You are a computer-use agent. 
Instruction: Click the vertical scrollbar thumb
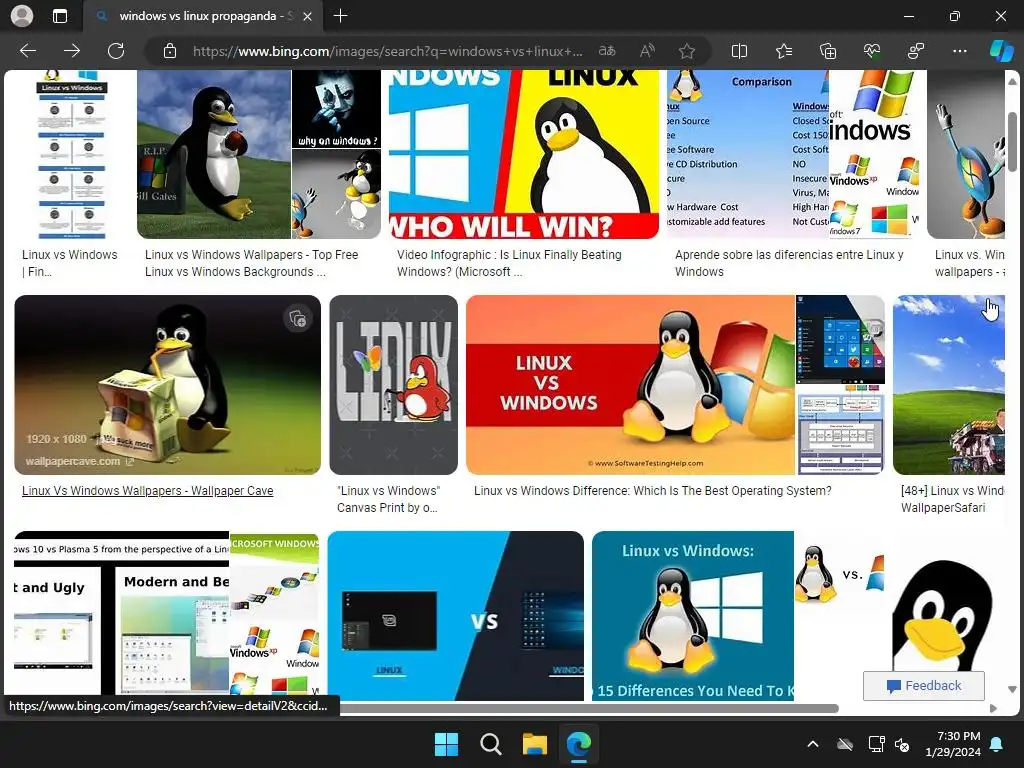coord(1012,141)
